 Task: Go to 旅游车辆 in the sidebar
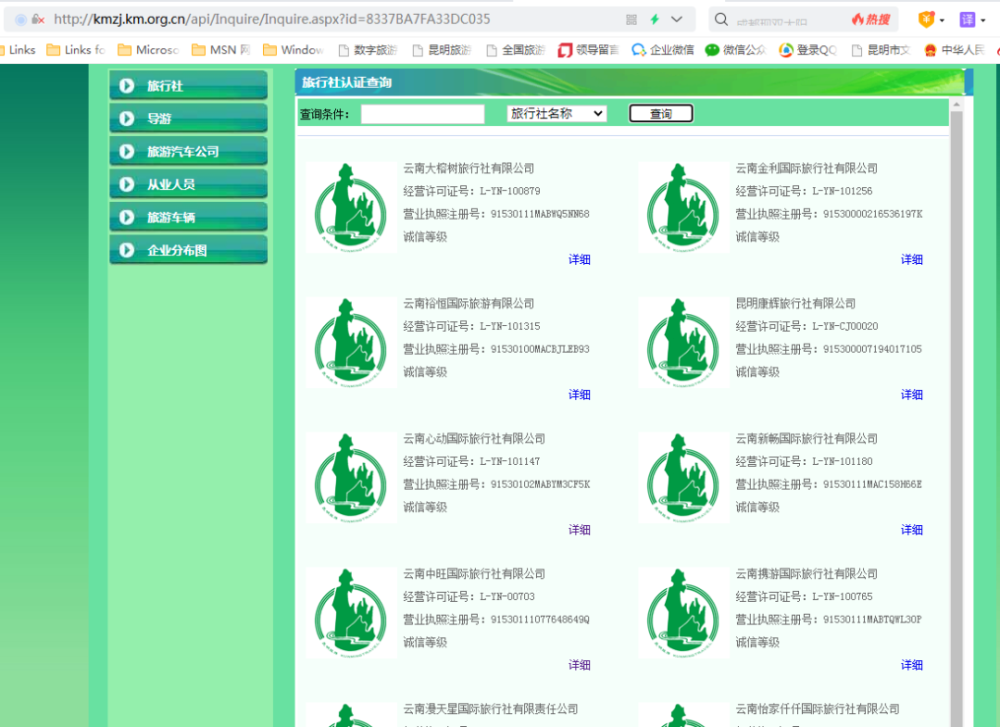point(188,217)
